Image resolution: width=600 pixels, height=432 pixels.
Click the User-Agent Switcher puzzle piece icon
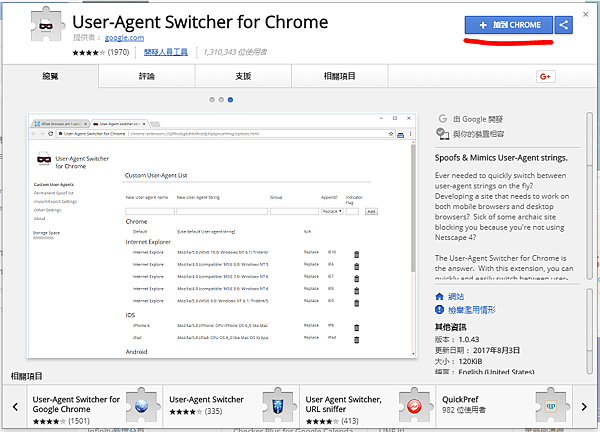(x=46, y=25)
